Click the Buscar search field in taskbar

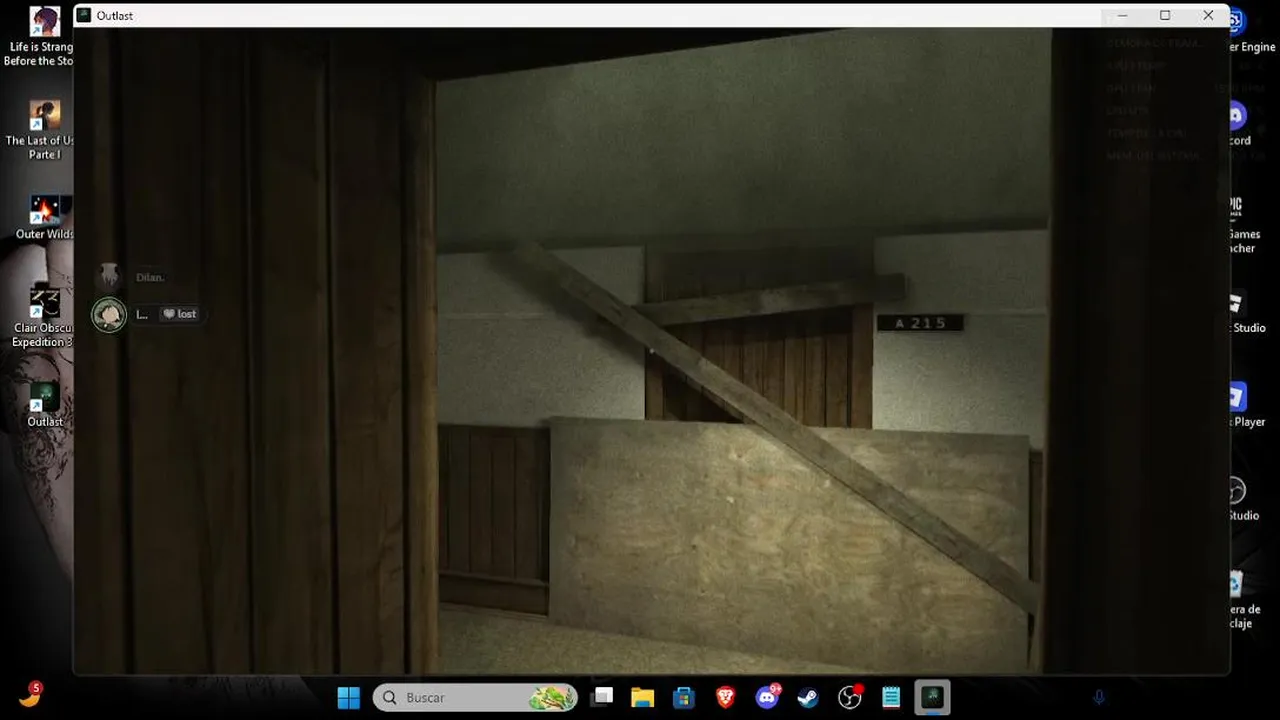(476, 697)
